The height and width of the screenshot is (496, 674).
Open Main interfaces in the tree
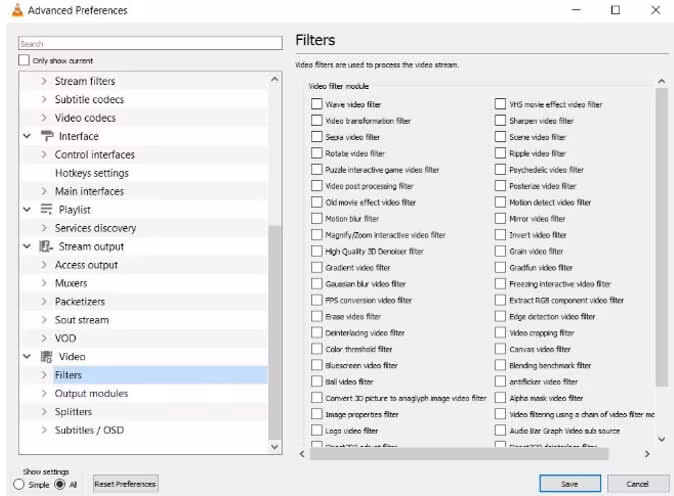[x=89, y=191]
